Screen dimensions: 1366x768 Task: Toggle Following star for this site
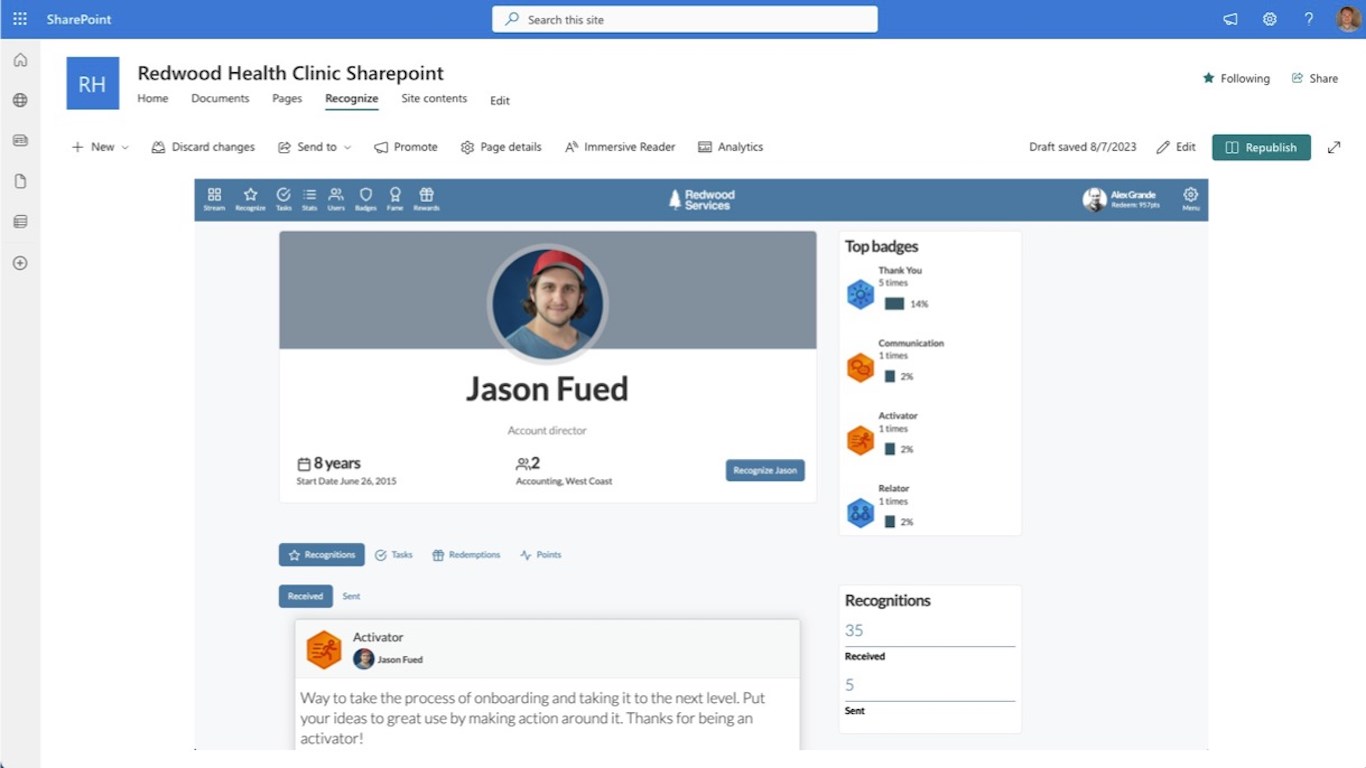tap(1236, 78)
